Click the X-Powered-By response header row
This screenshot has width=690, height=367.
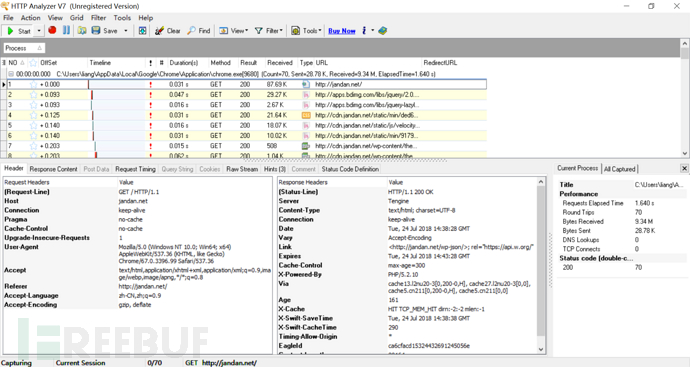[x=407, y=274]
